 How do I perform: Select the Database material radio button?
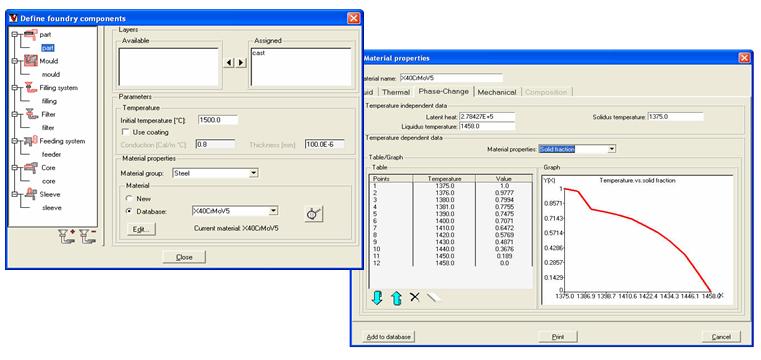[129, 211]
